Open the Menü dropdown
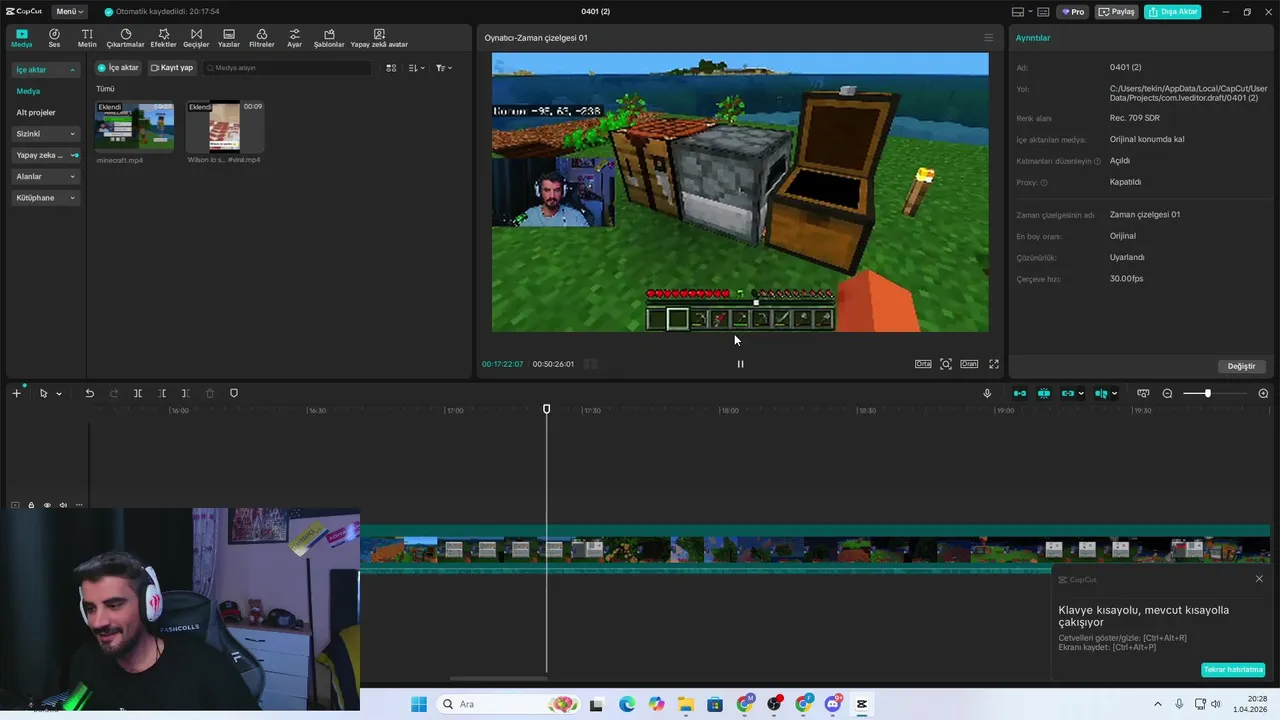Image resolution: width=1280 pixels, height=720 pixels. point(69,12)
